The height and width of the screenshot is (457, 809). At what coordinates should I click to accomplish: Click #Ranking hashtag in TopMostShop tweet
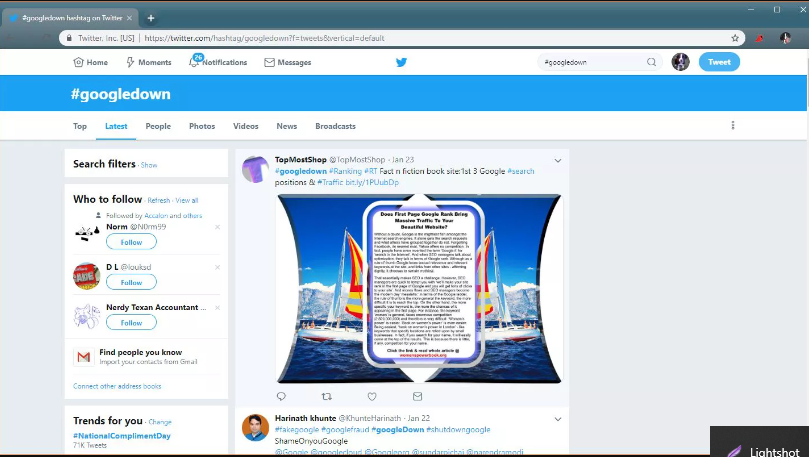tap(345, 171)
